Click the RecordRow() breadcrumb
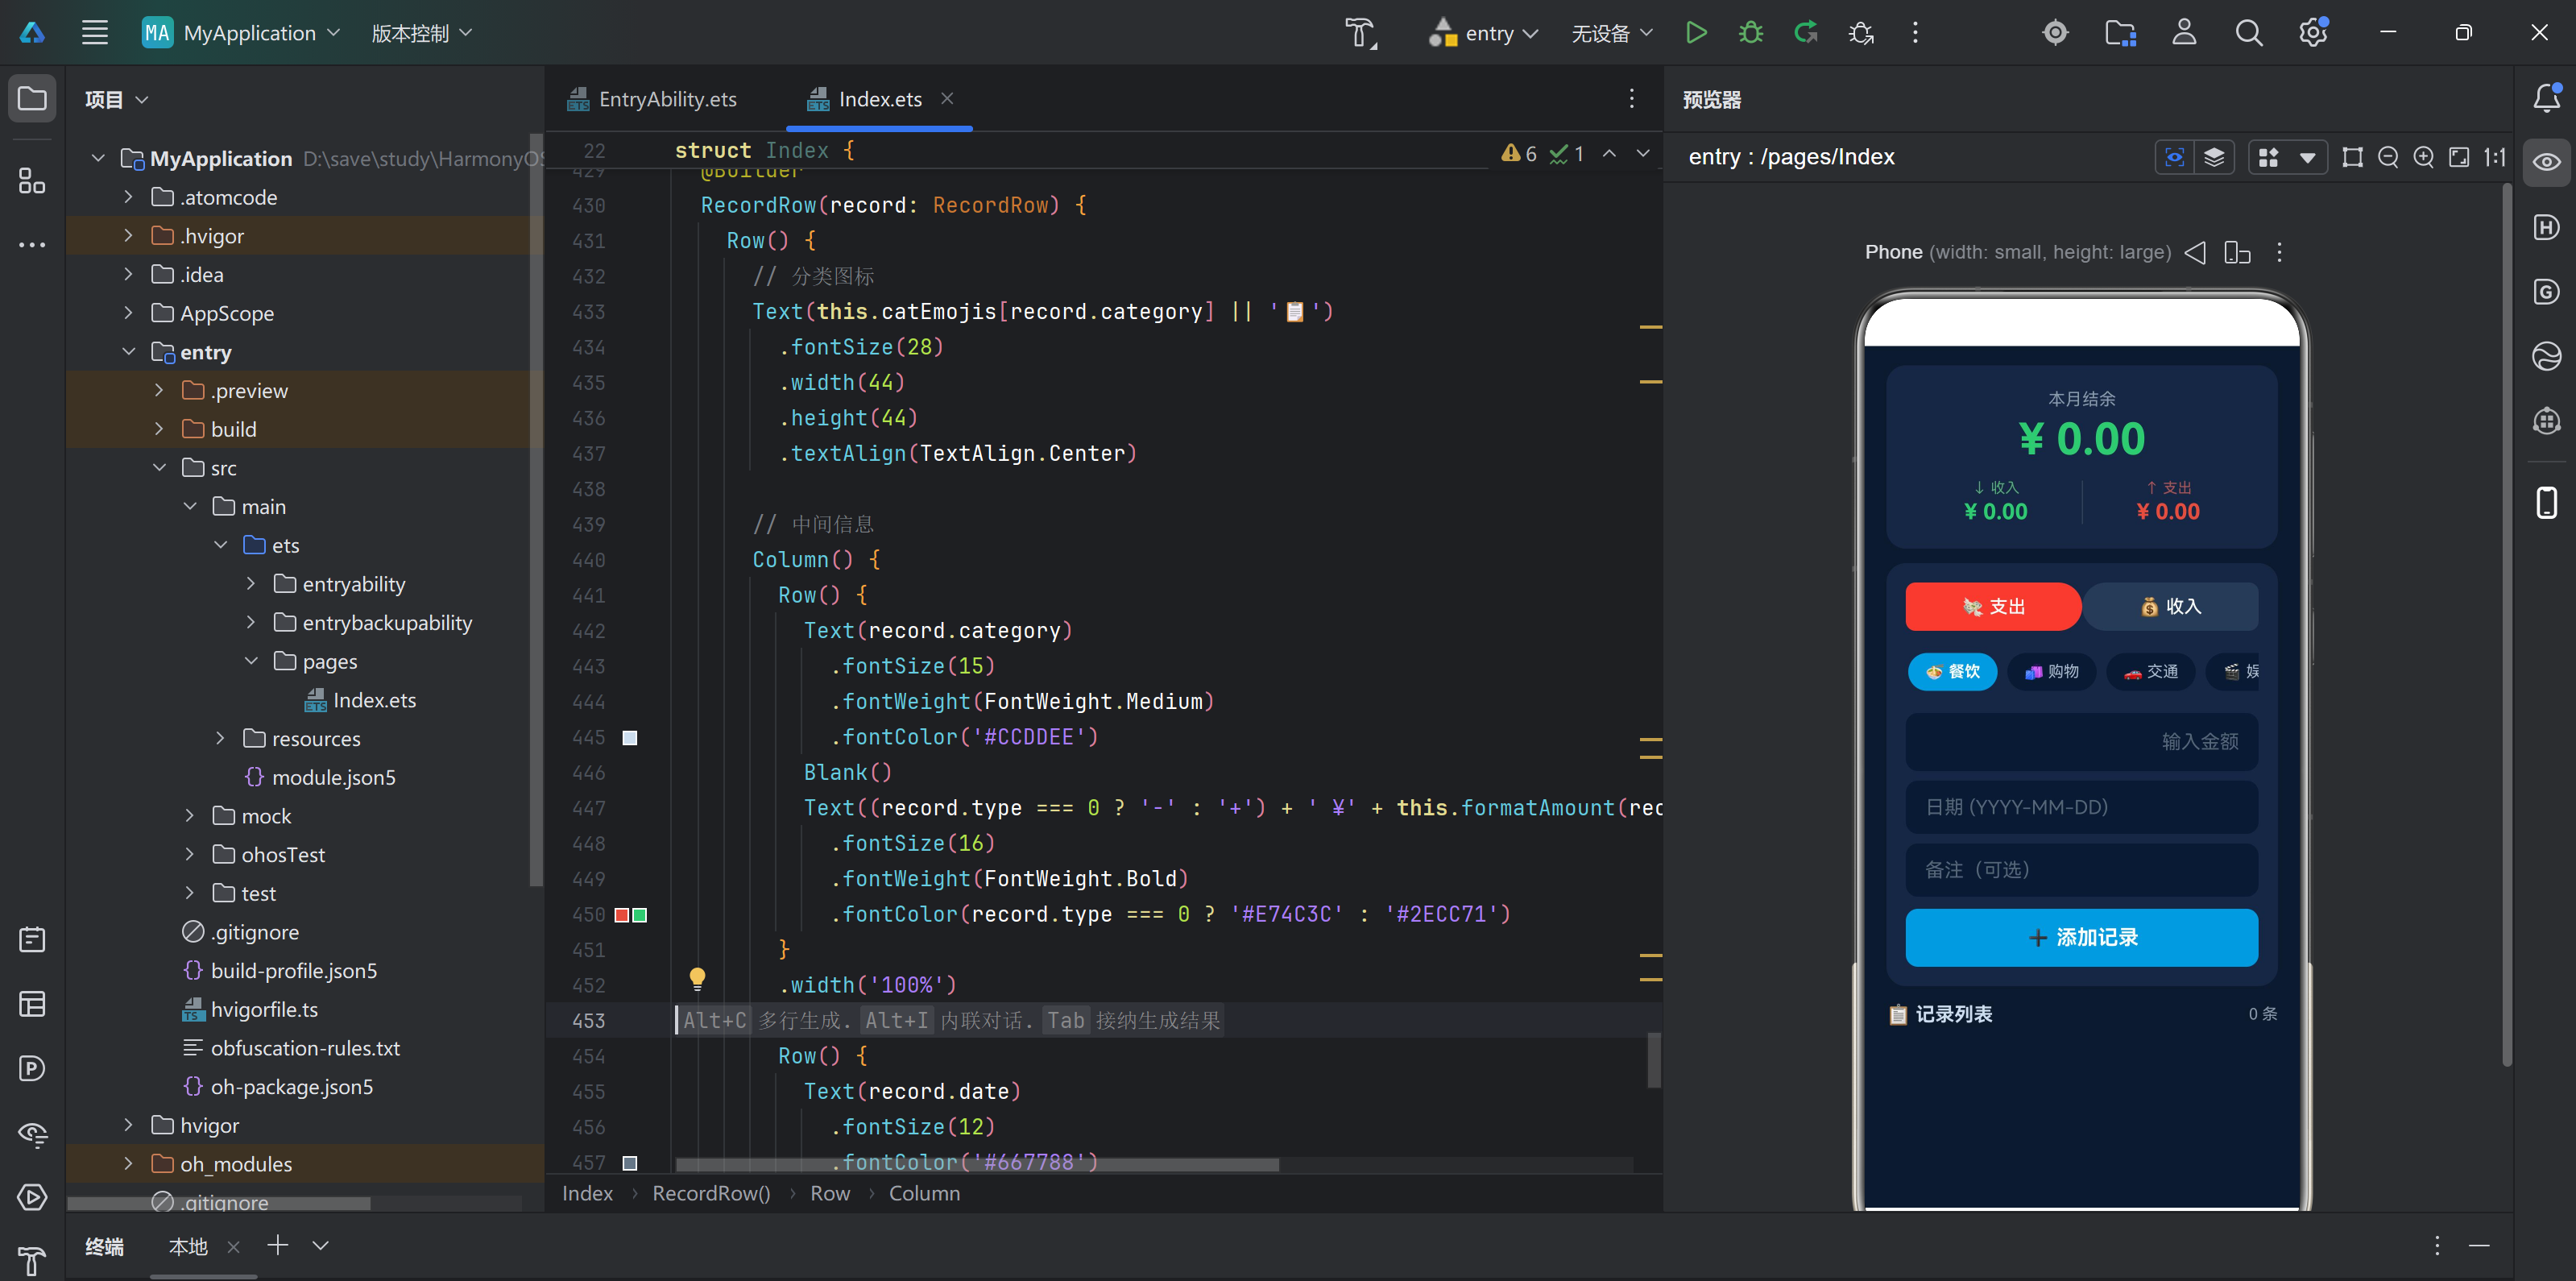 [711, 1193]
